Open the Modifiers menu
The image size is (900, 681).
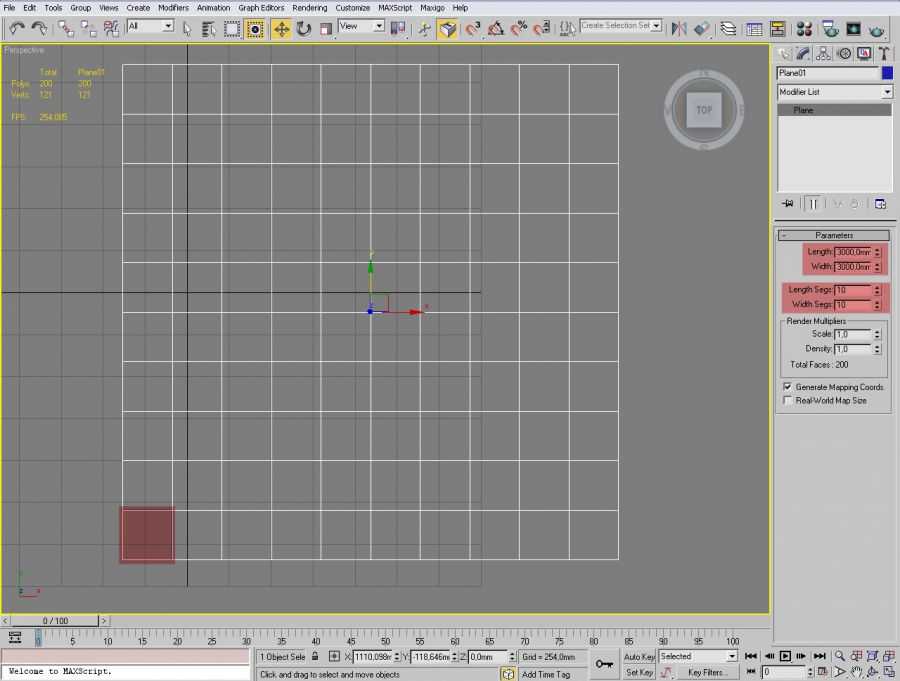[x=173, y=7]
